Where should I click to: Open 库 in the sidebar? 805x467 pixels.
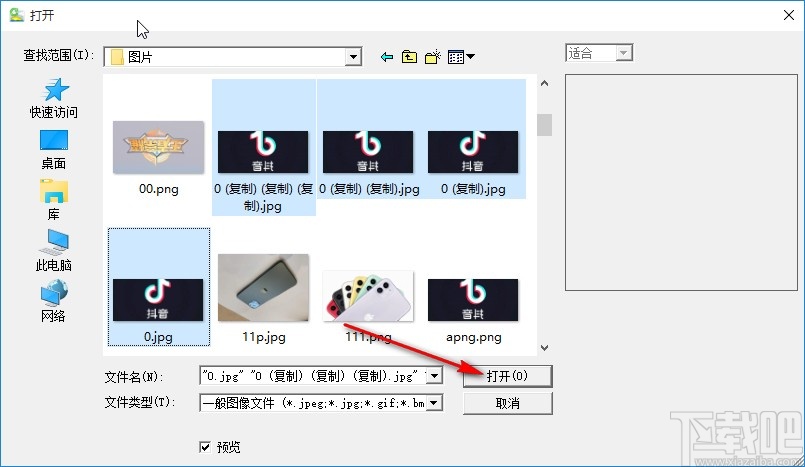[54, 200]
